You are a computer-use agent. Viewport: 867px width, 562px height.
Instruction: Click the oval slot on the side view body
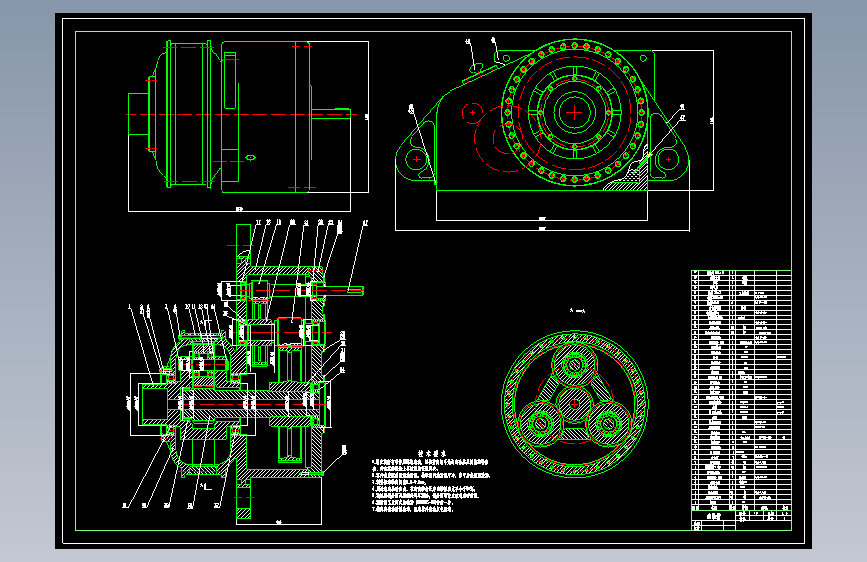(250, 158)
